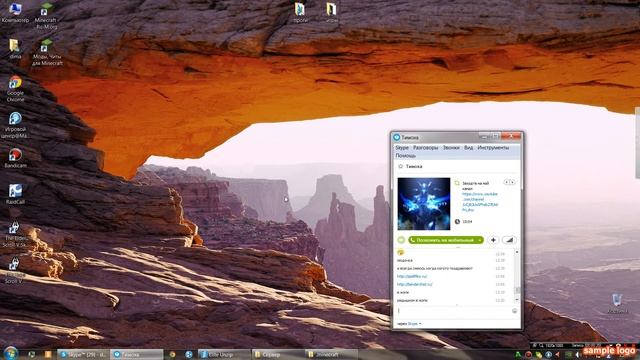This screenshot has height=360, width=640.
Task: Select the Google Chrome desktop icon
Action: tap(15, 89)
